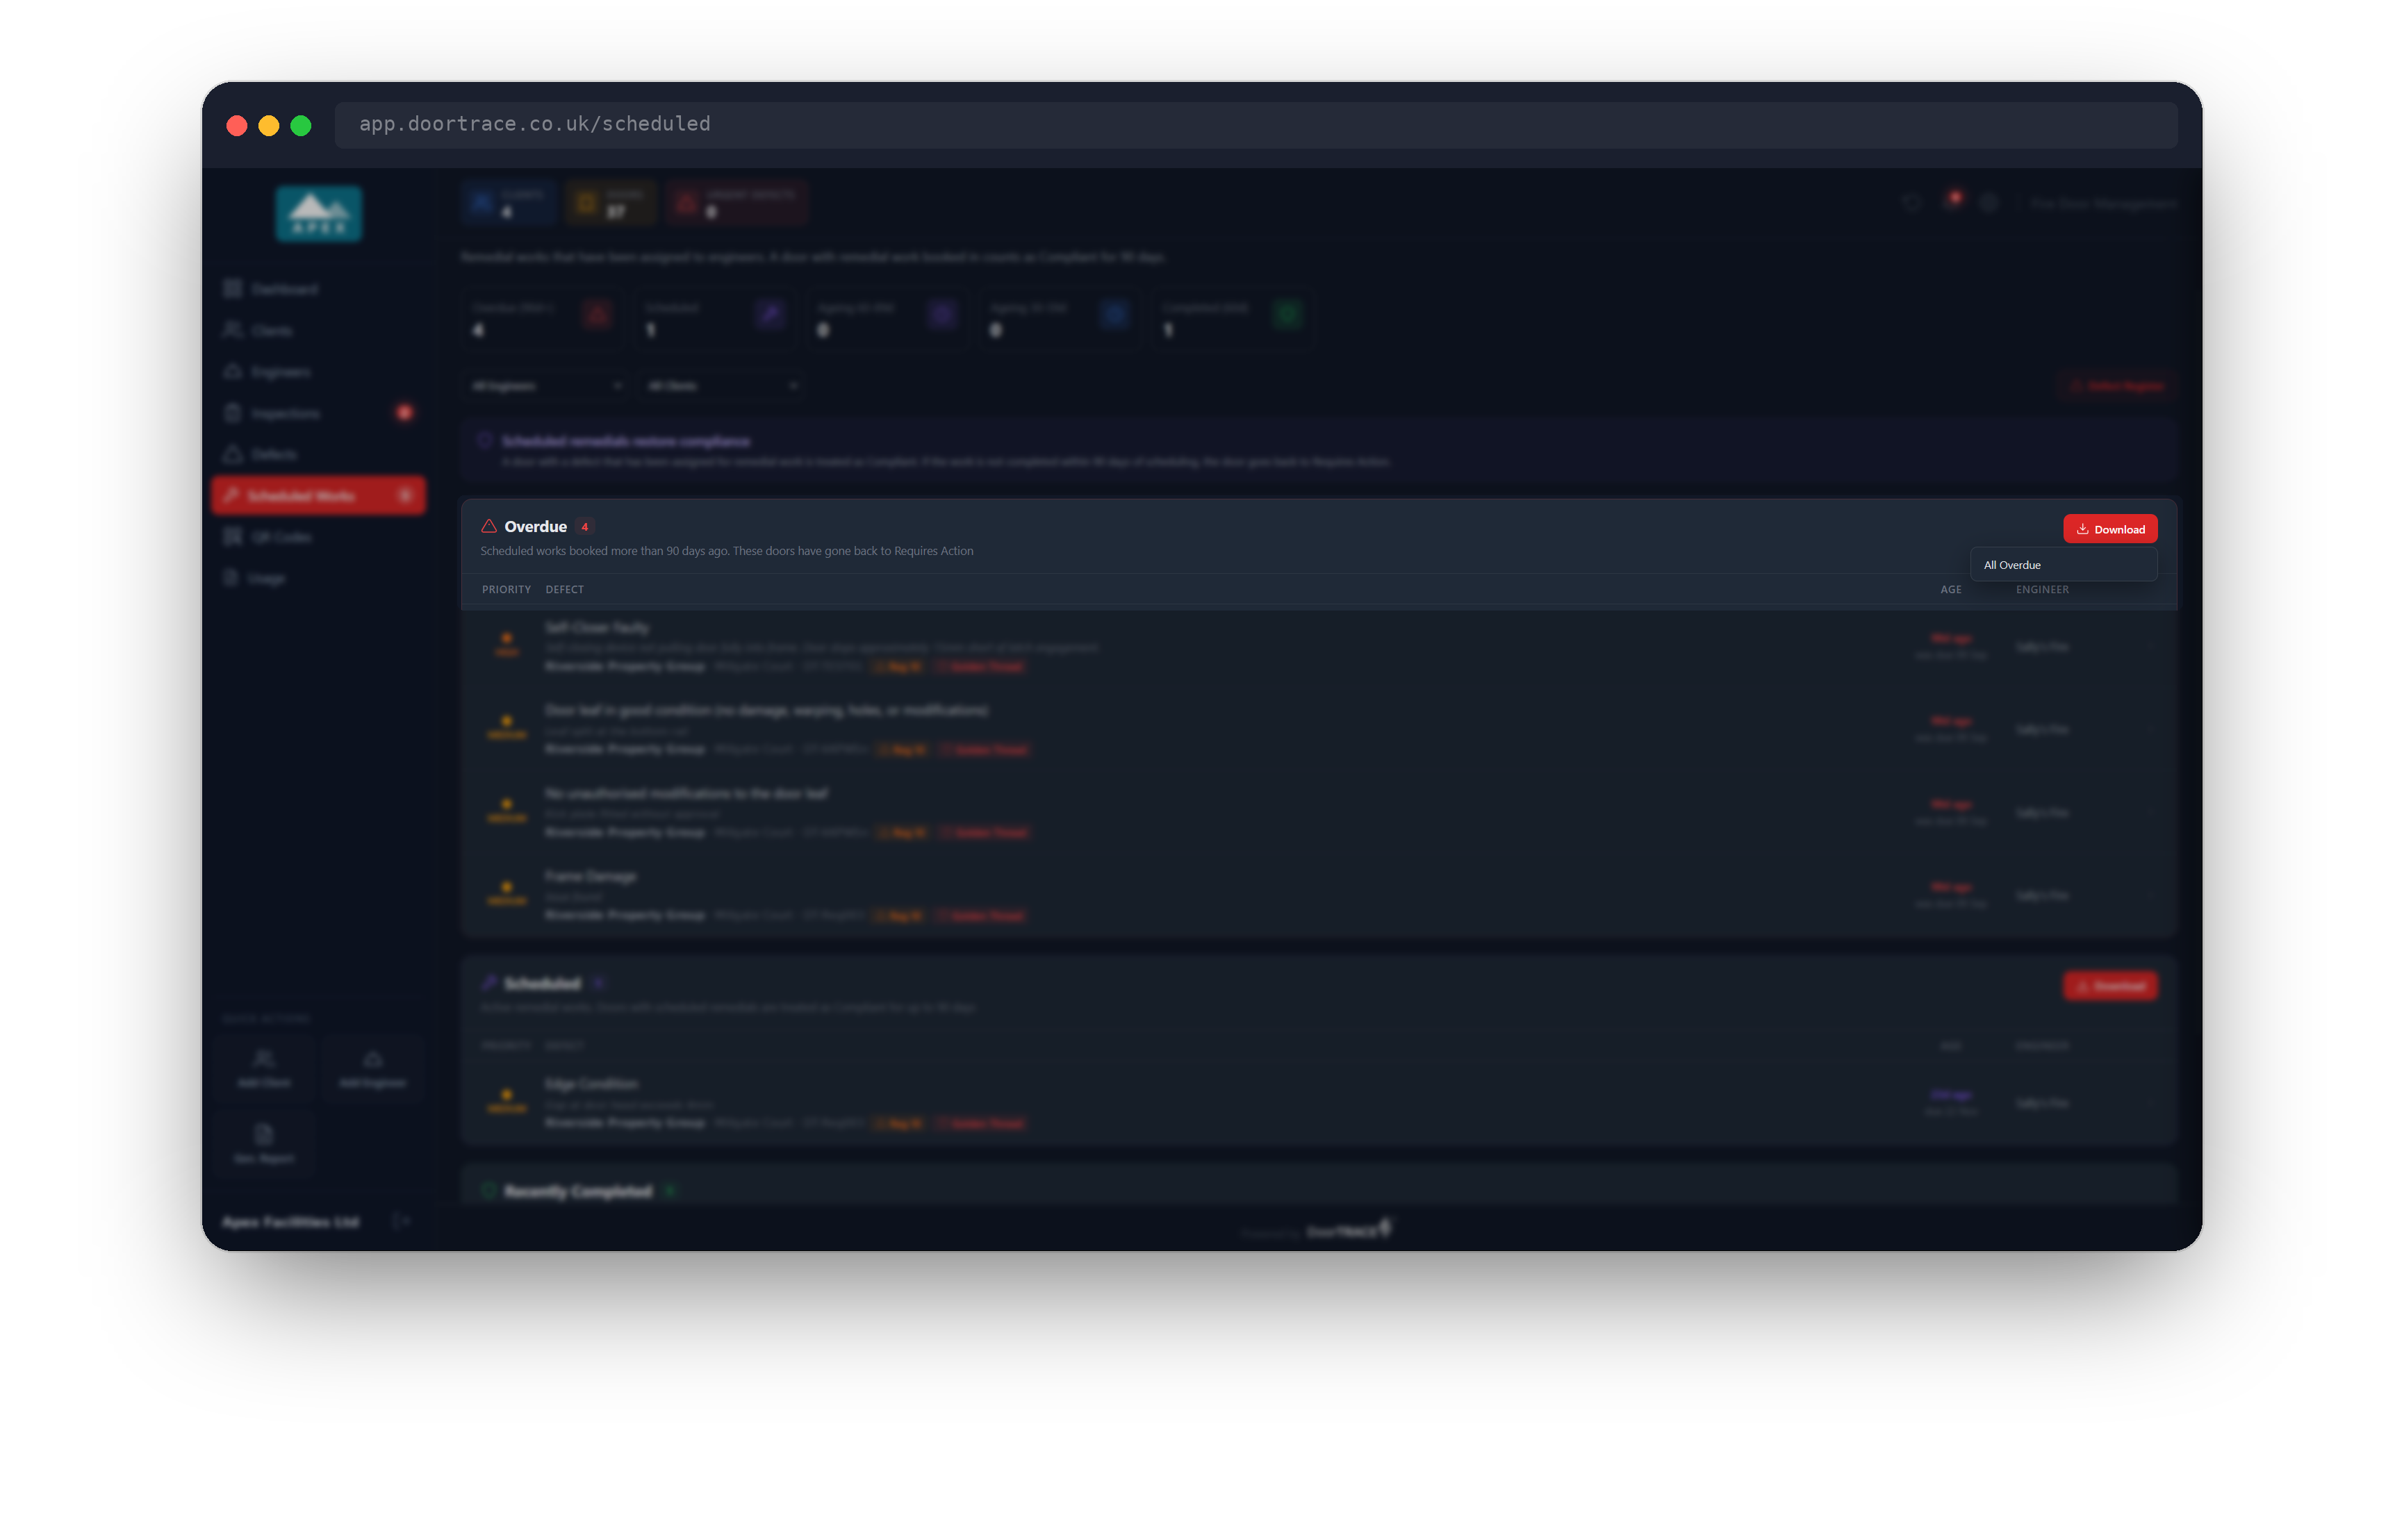Open the All Engineers filter dropdown

click(x=546, y=385)
